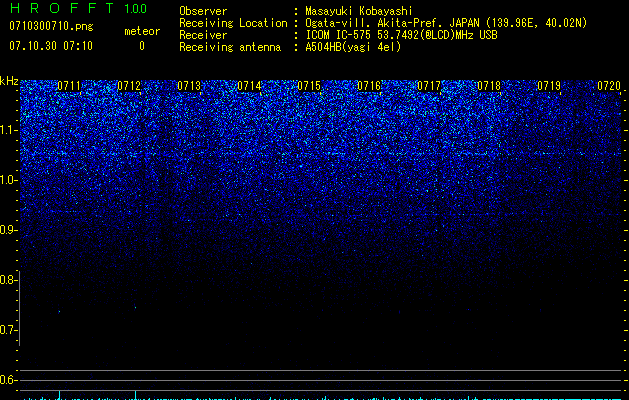
Task: Select the ICOM IC-575 receiver text
Action: click(x=401, y=35)
